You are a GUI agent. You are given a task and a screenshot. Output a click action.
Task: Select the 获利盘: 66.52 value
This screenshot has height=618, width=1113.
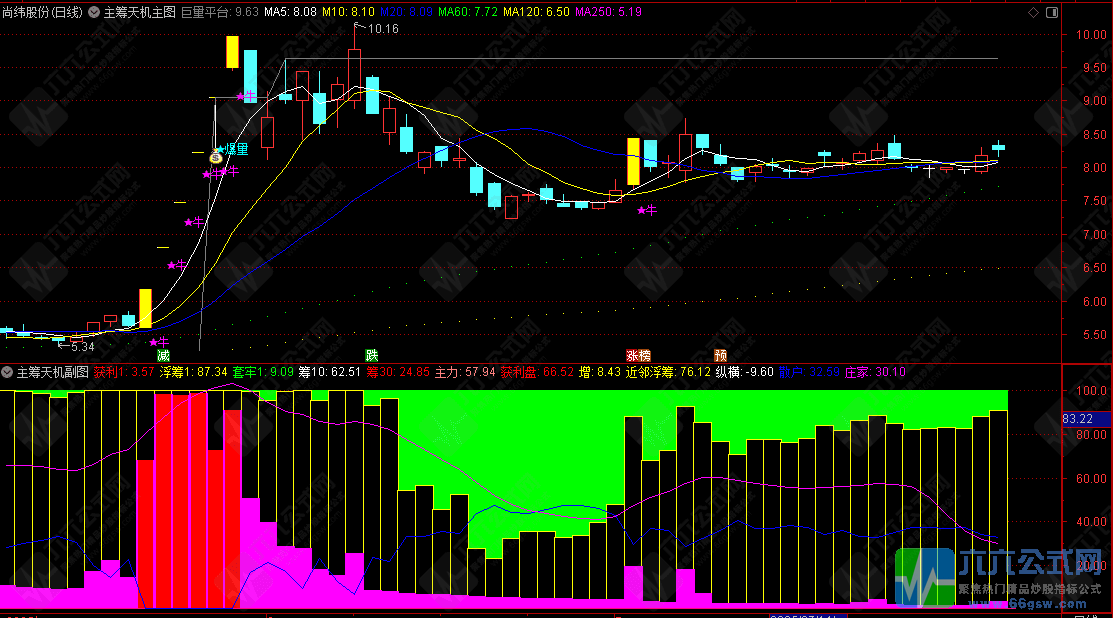tap(537, 372)
